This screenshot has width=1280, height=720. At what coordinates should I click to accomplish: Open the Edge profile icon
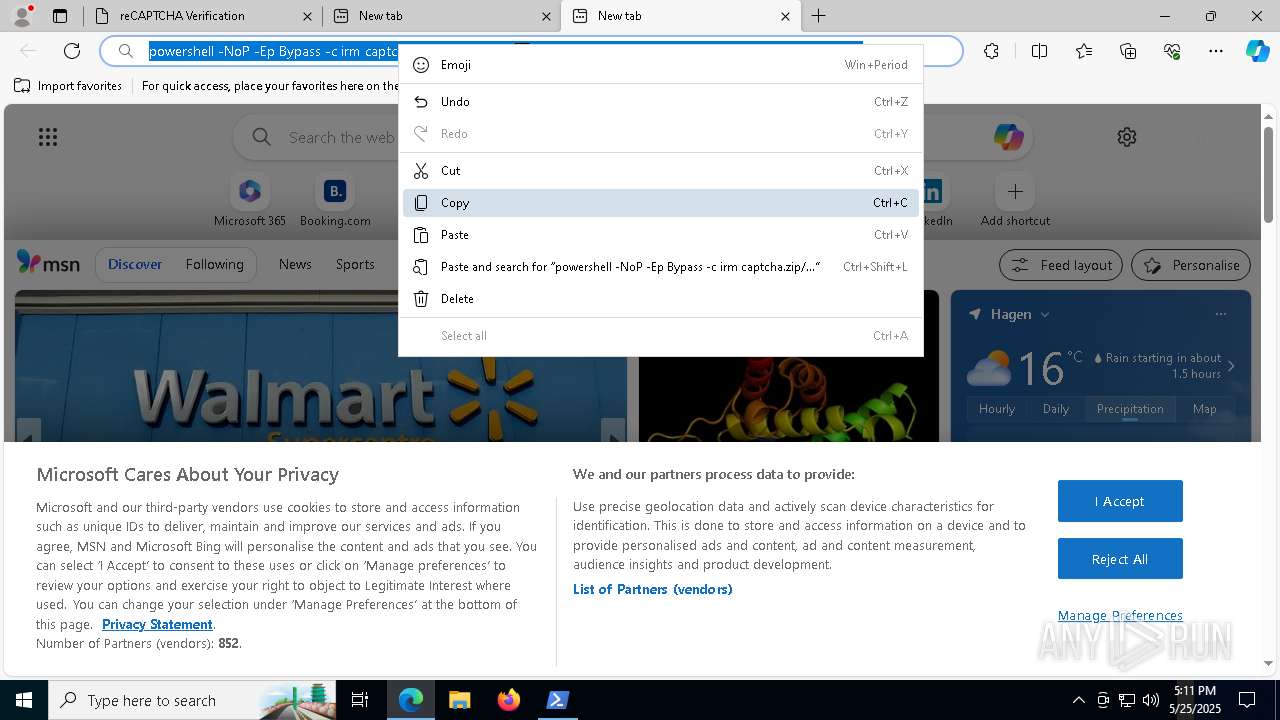[x=22, y=15]
